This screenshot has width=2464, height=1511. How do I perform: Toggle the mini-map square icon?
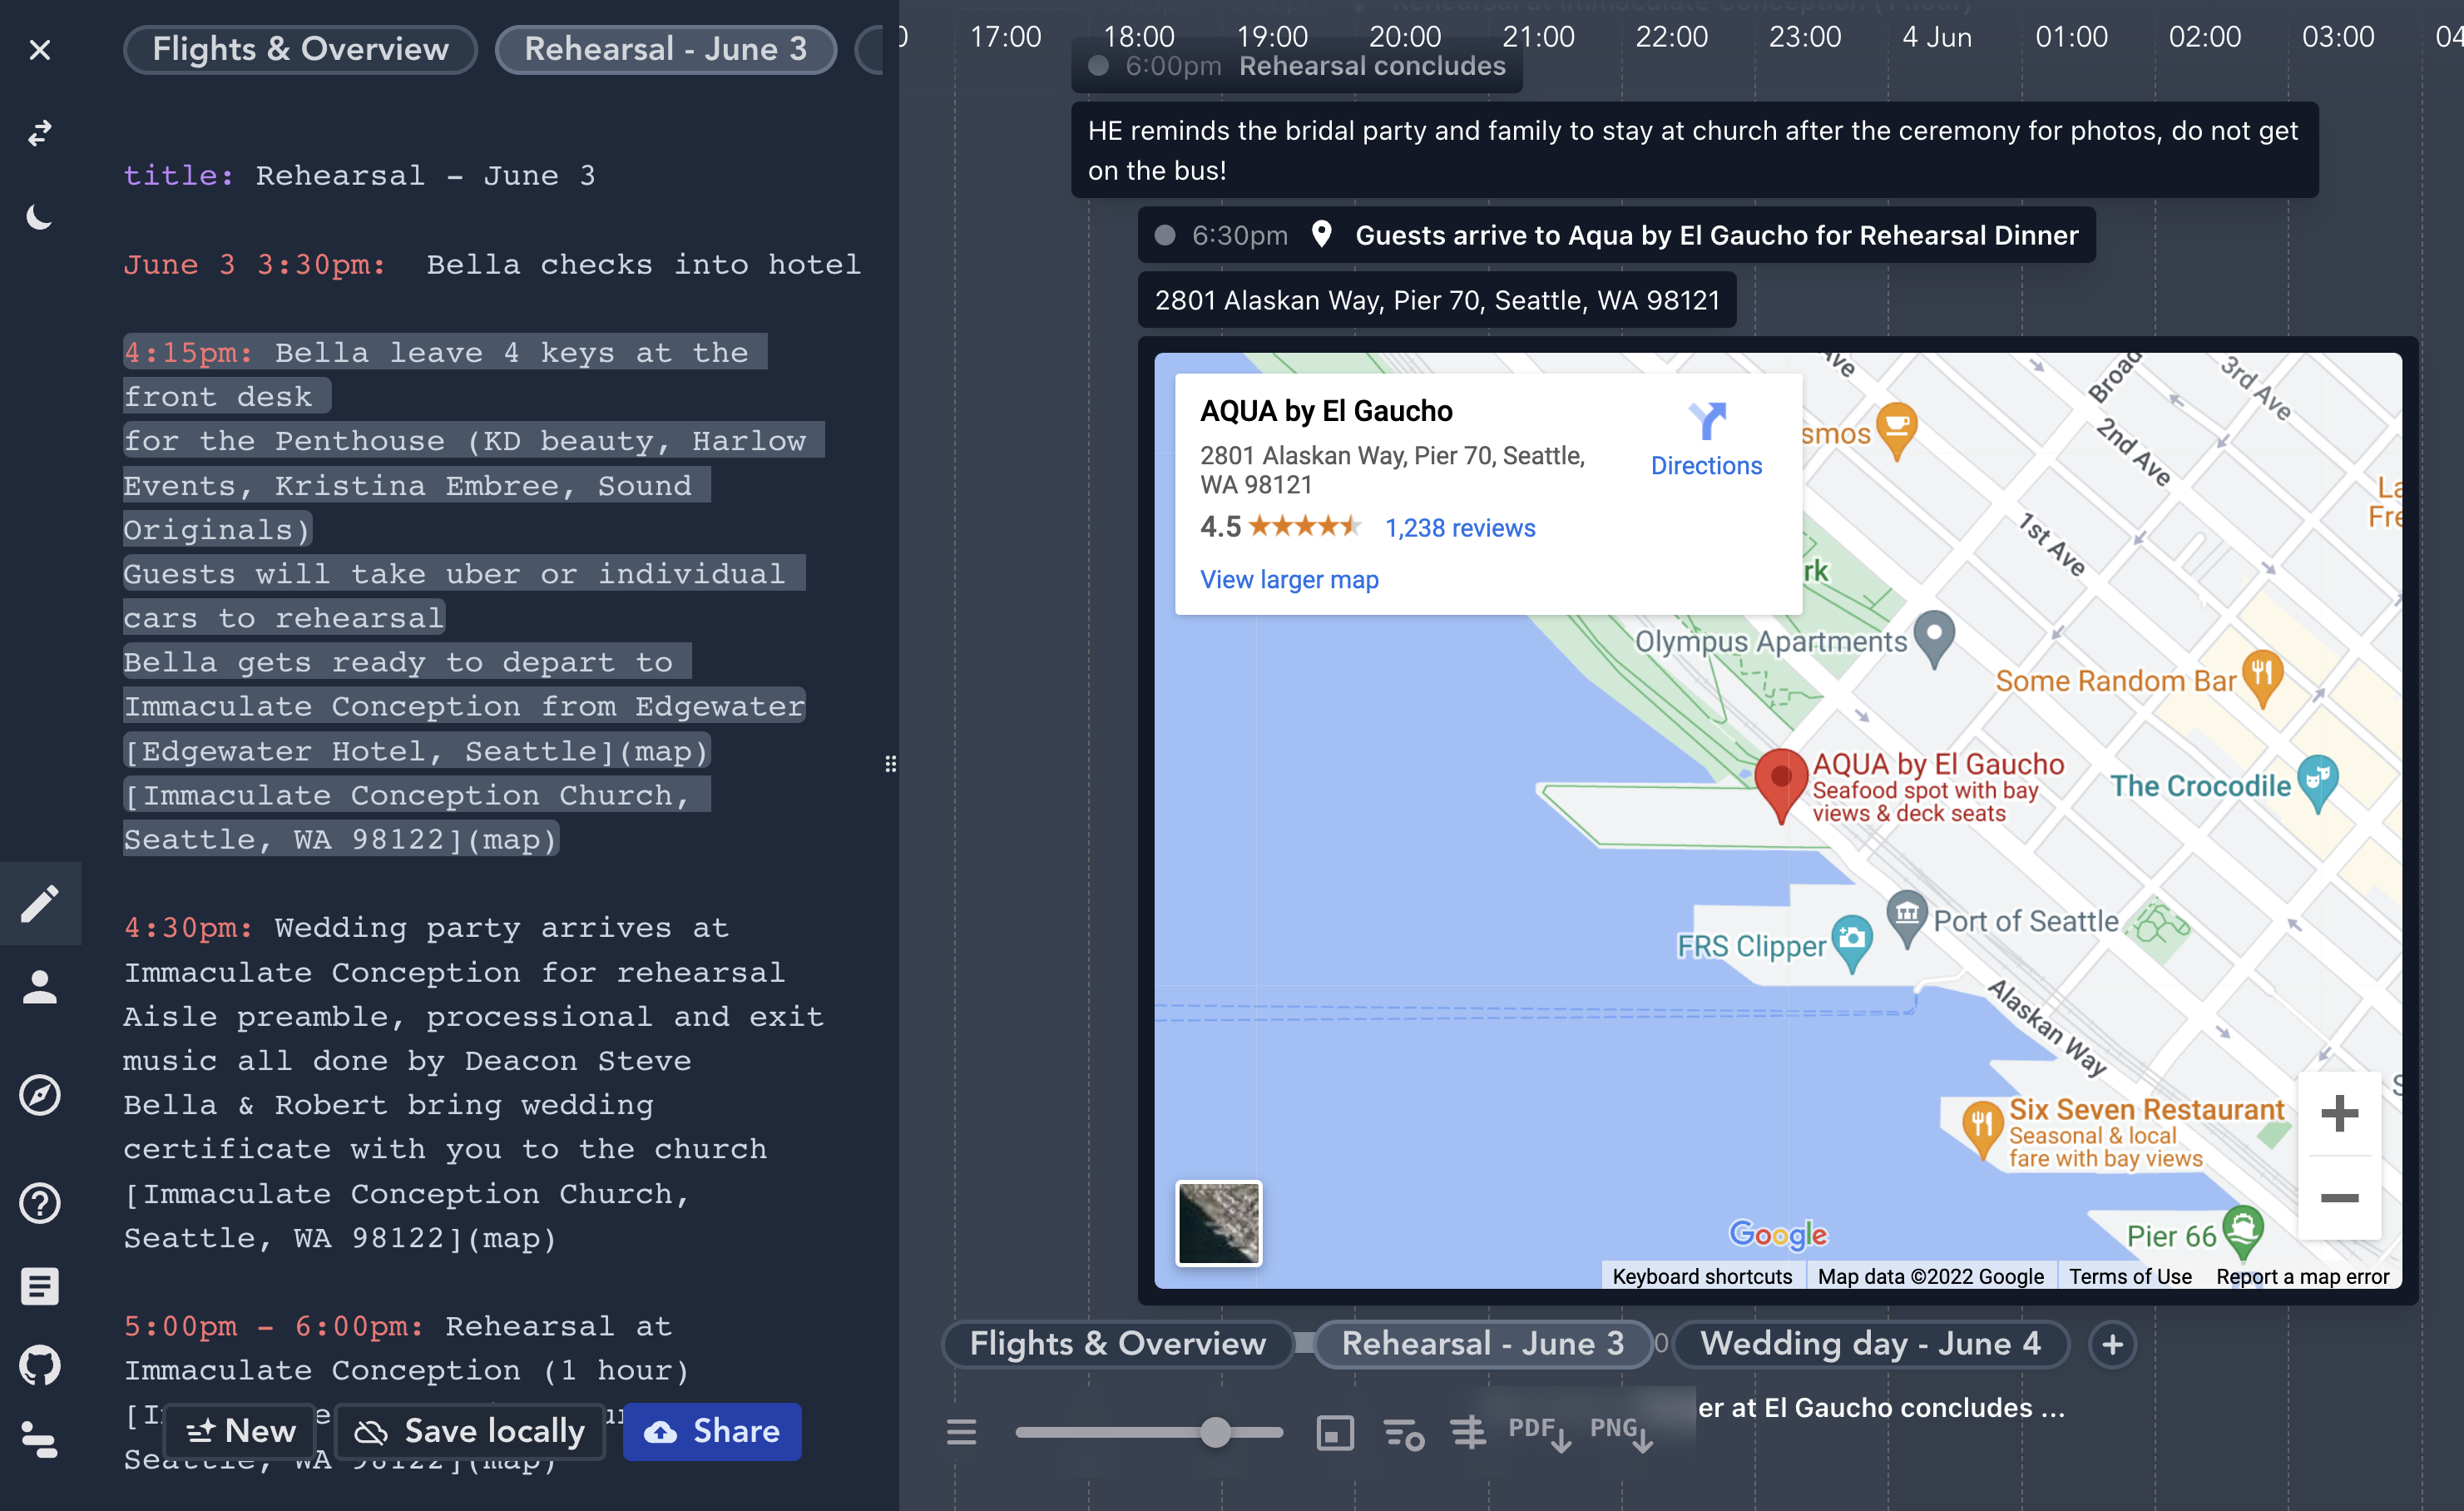[x=1335, y=1433]
